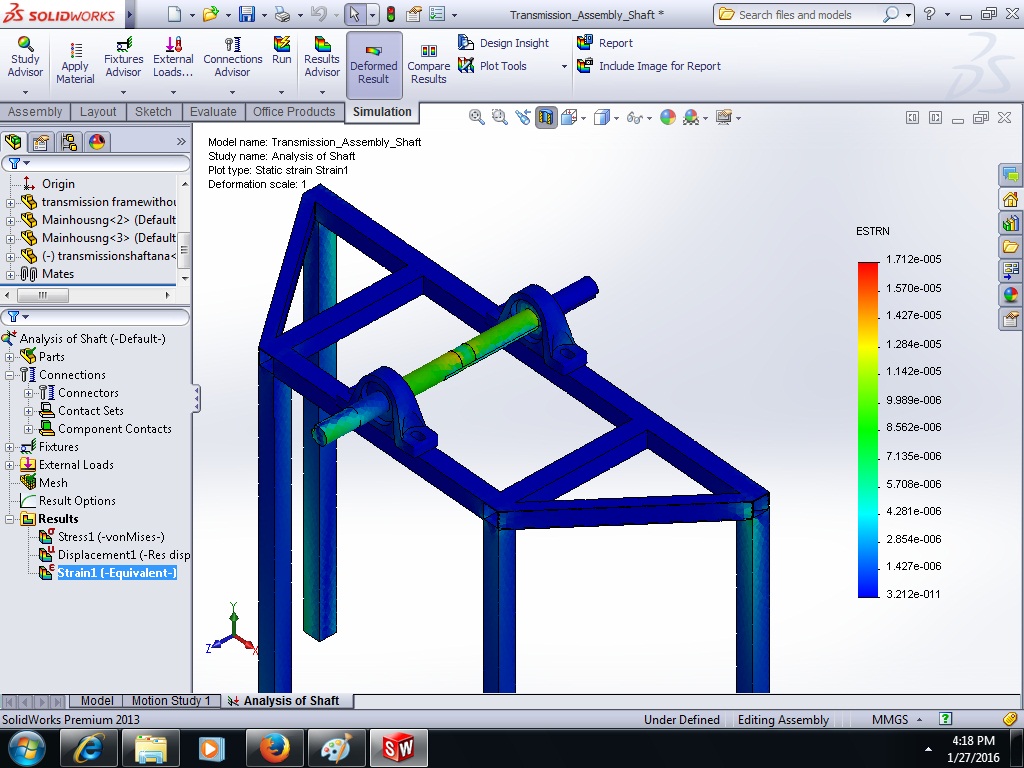Toggle the Deformed Result view
1024x768 pixels.
(374, 65)
